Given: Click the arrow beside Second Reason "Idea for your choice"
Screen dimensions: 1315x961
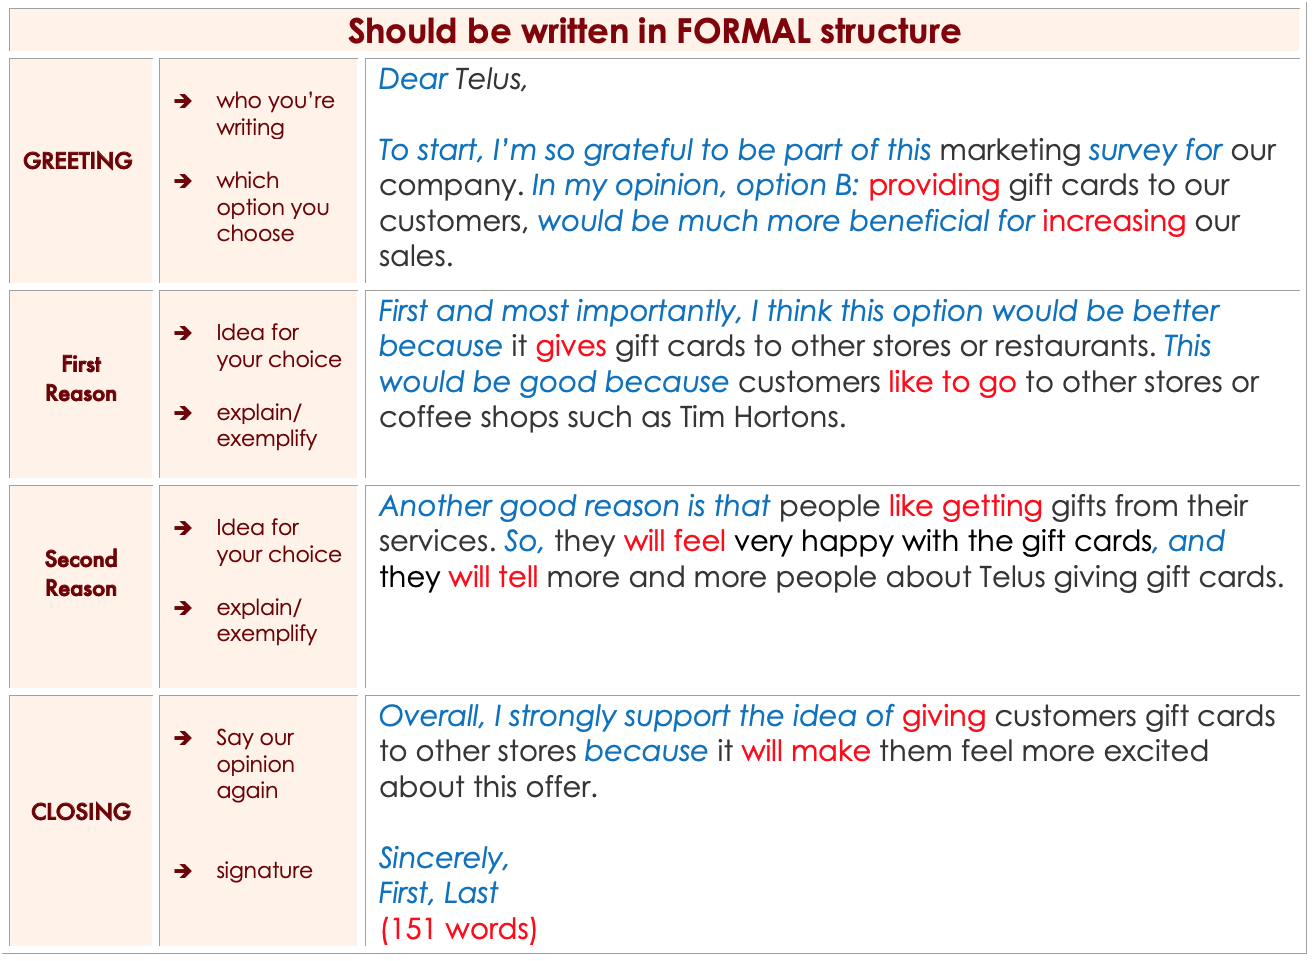Looking at the screenshot, I should 183,528.
